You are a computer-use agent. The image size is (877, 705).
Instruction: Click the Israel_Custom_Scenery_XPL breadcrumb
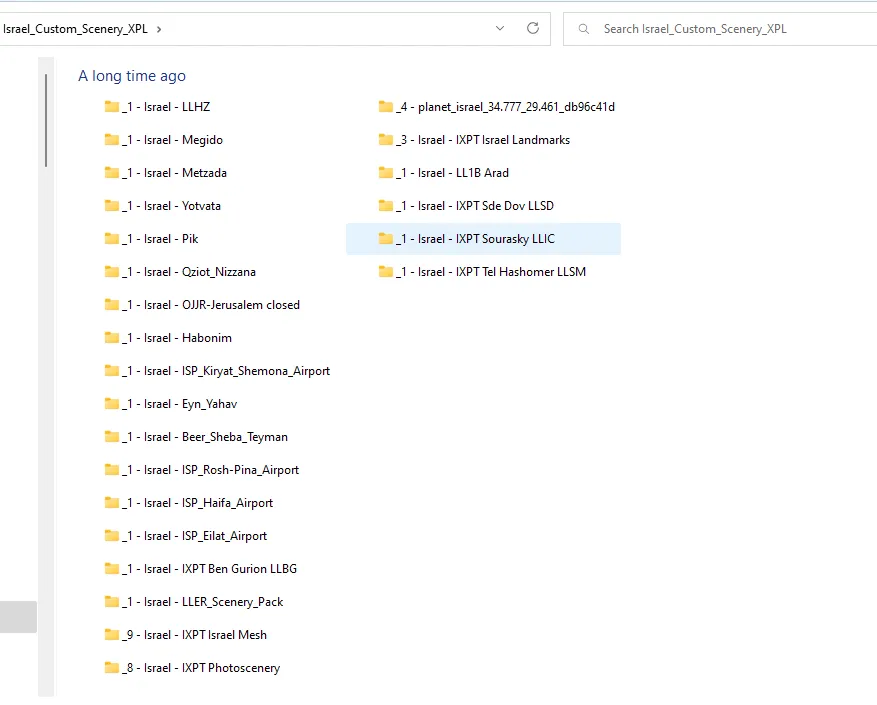(x=75, y=29)
